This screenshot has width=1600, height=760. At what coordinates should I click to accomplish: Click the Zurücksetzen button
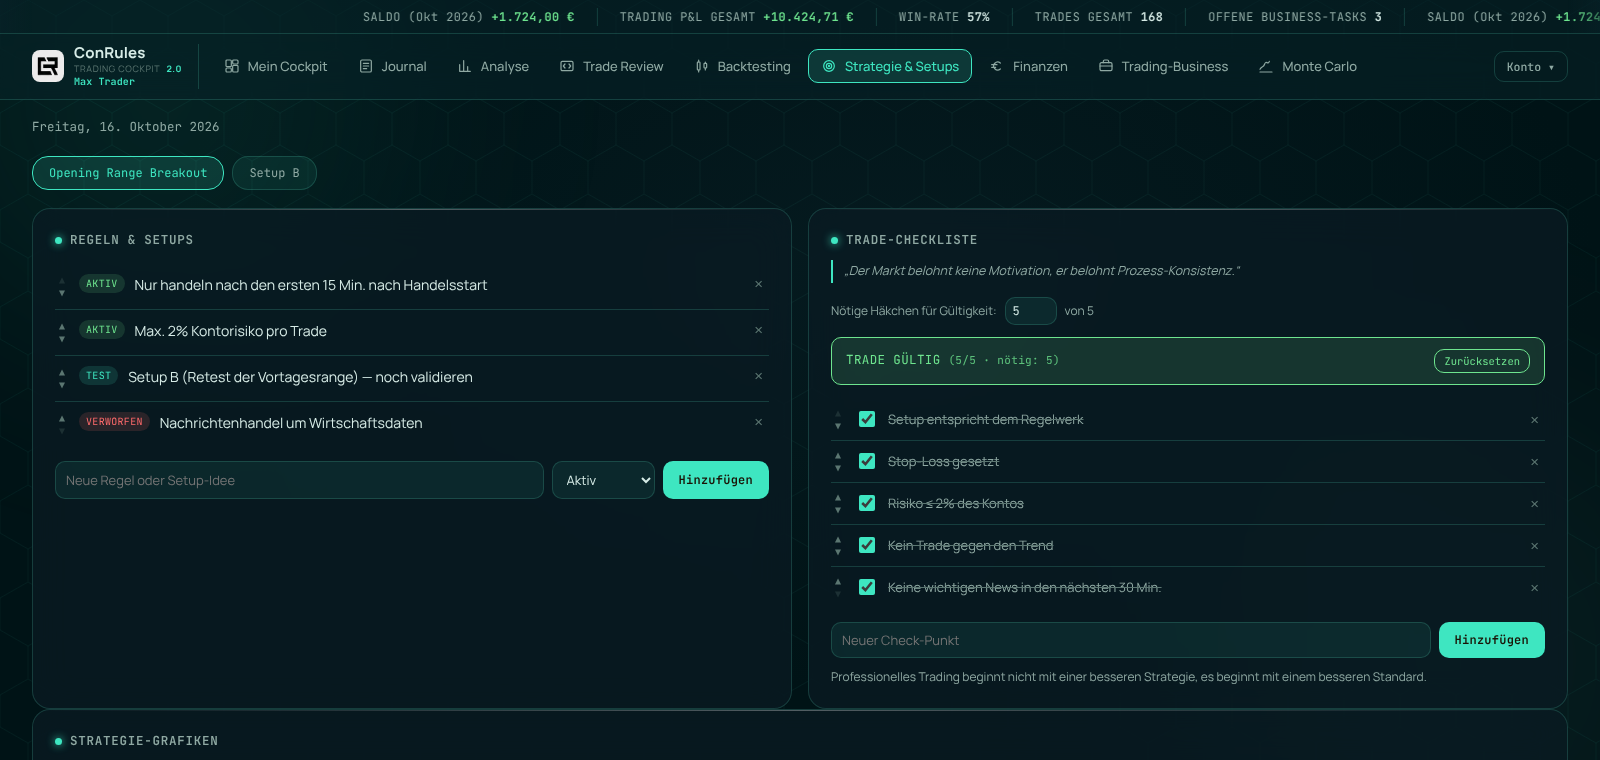click(x=1482, y=361)
